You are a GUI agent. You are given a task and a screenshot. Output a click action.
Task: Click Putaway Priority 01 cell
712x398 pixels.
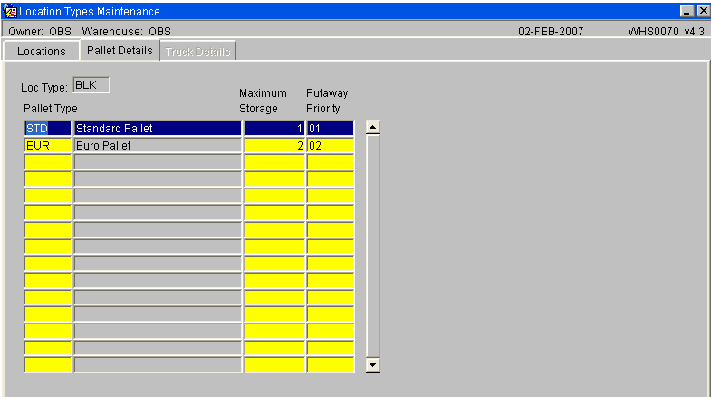point(330,128)
